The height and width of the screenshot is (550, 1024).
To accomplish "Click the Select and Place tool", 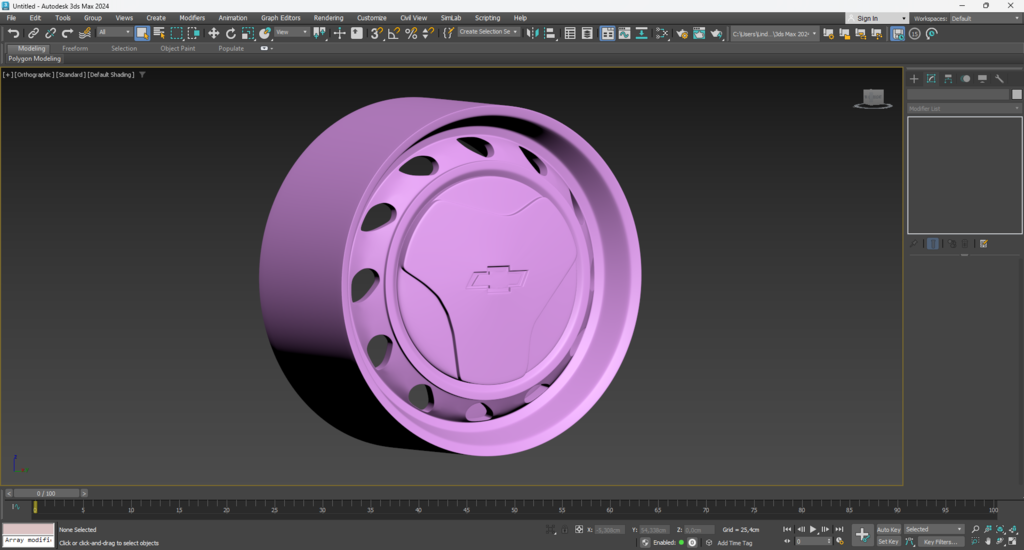I will tap(264, 33).
